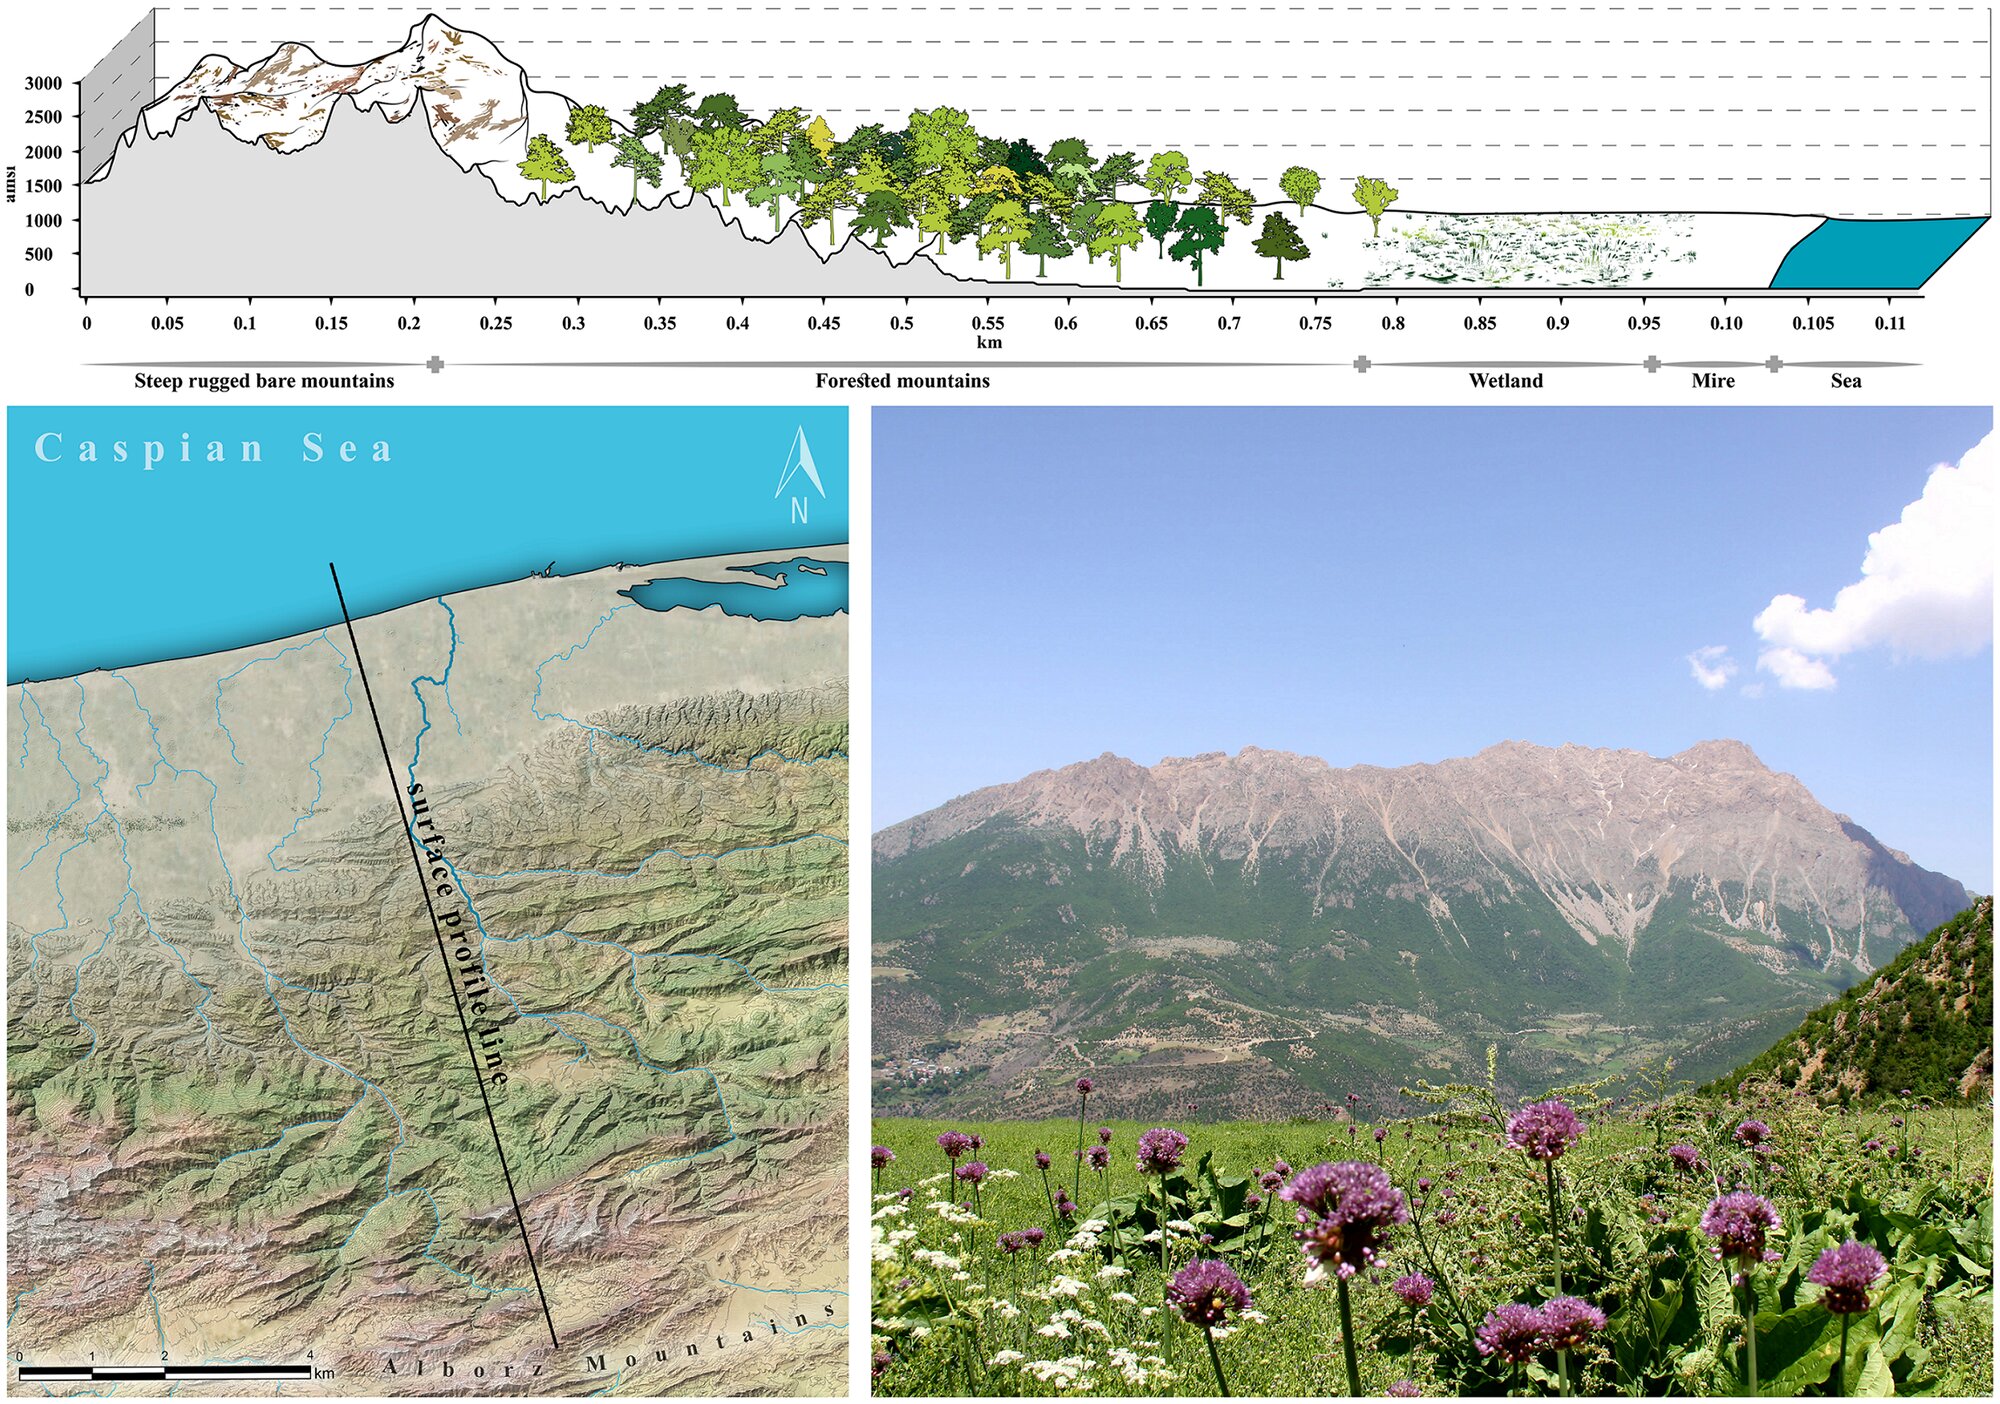Click the marker between bare and forested mountains
Screen dimensions: 2000x1404
click(435, 364)
